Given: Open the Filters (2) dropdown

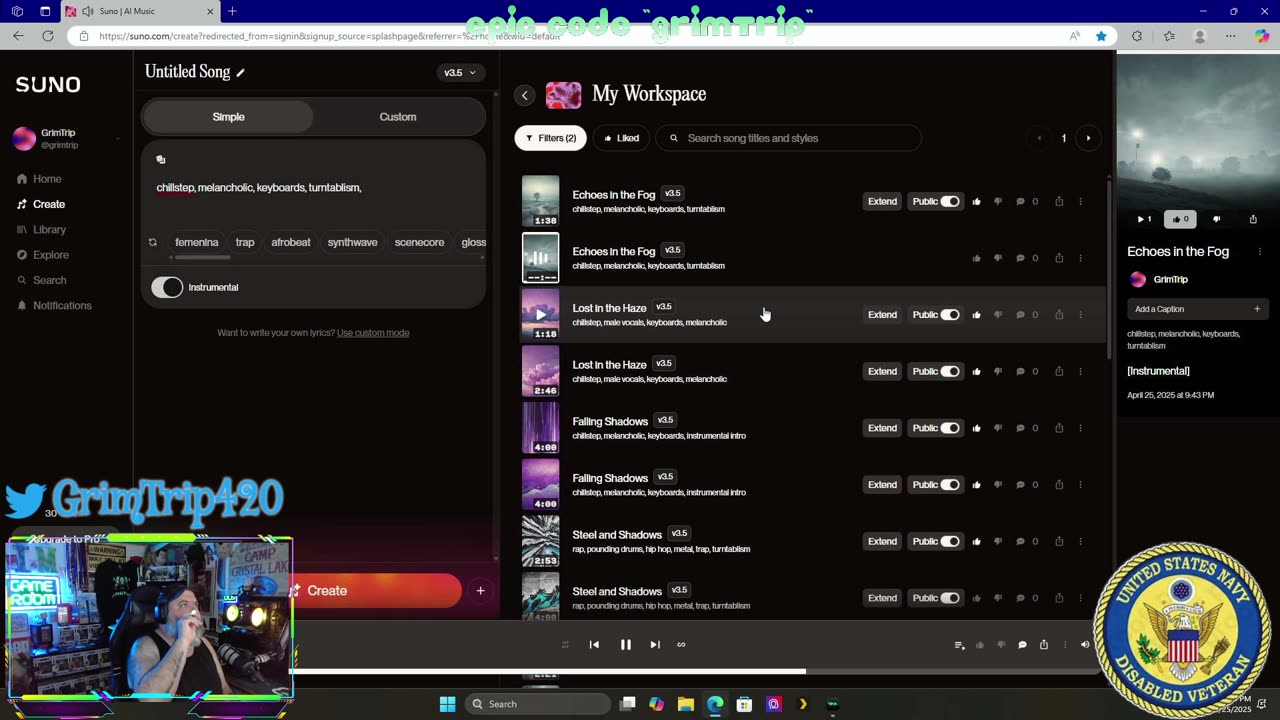Looking at the screenshot, I should tap(551, 138).
